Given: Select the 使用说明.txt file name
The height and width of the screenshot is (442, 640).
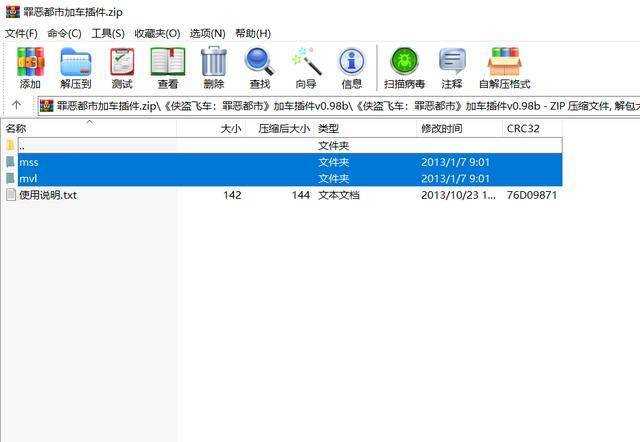Looking at the screenshot, I should point(48,195).
